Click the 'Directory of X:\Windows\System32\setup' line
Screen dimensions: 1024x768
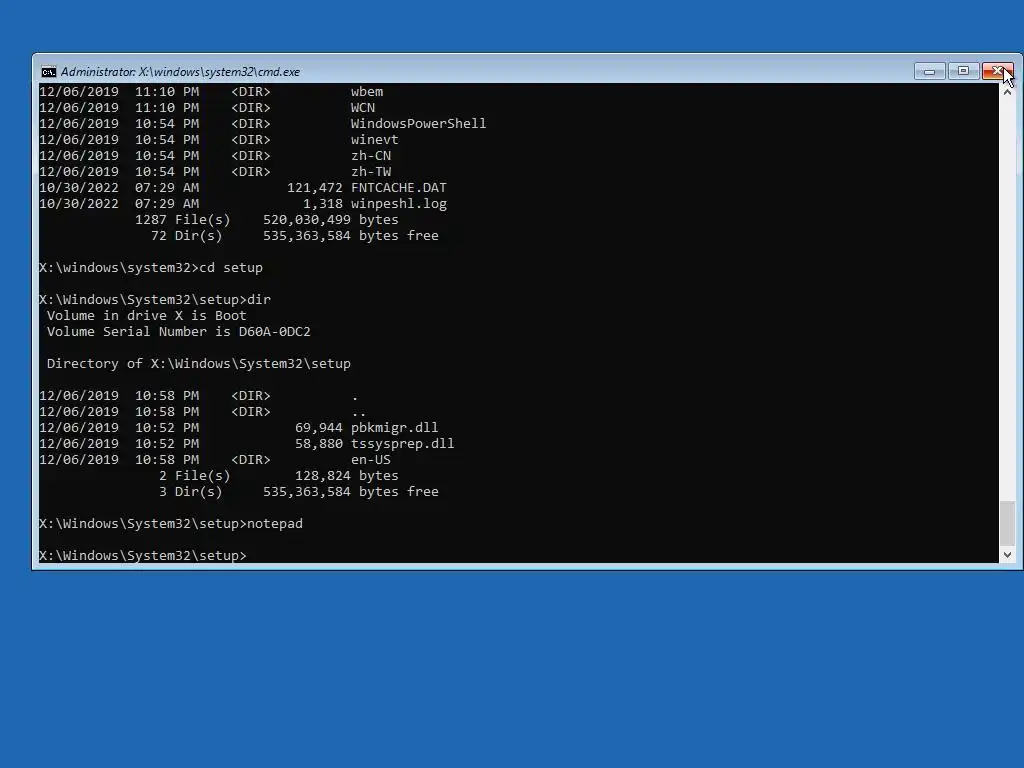click(x=199, y=364)
